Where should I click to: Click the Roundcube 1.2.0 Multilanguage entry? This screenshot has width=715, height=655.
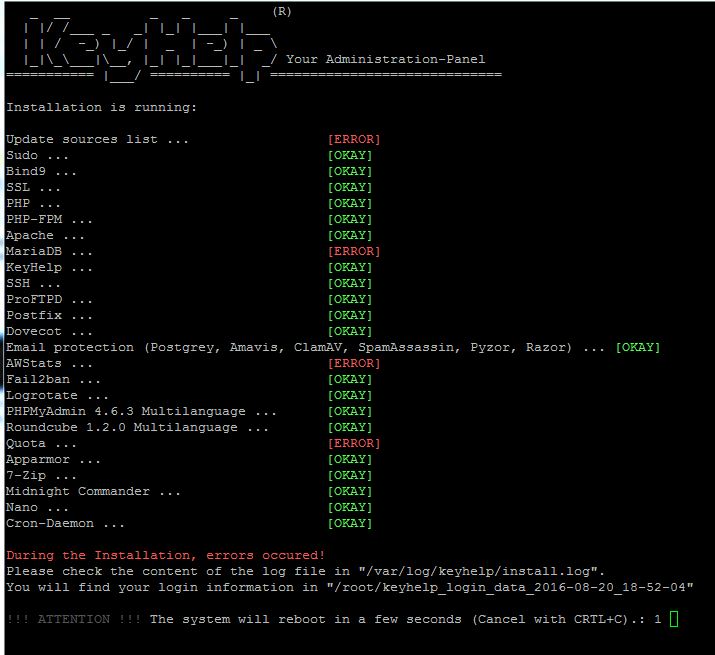[137, 427]
